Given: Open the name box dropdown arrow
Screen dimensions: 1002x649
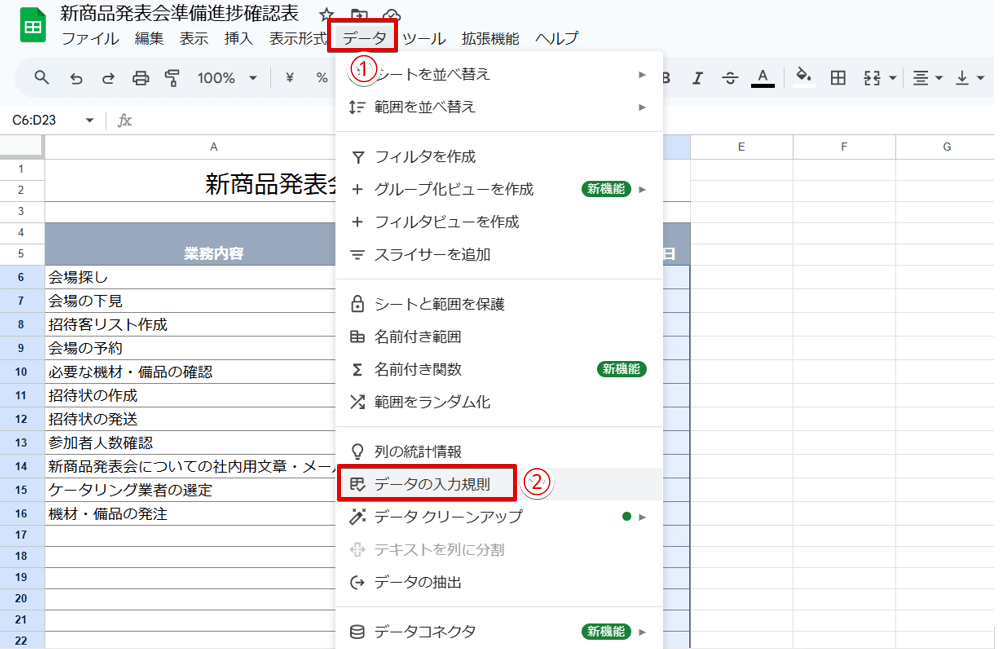Looking at the screenshot, I should pos(89,120).
